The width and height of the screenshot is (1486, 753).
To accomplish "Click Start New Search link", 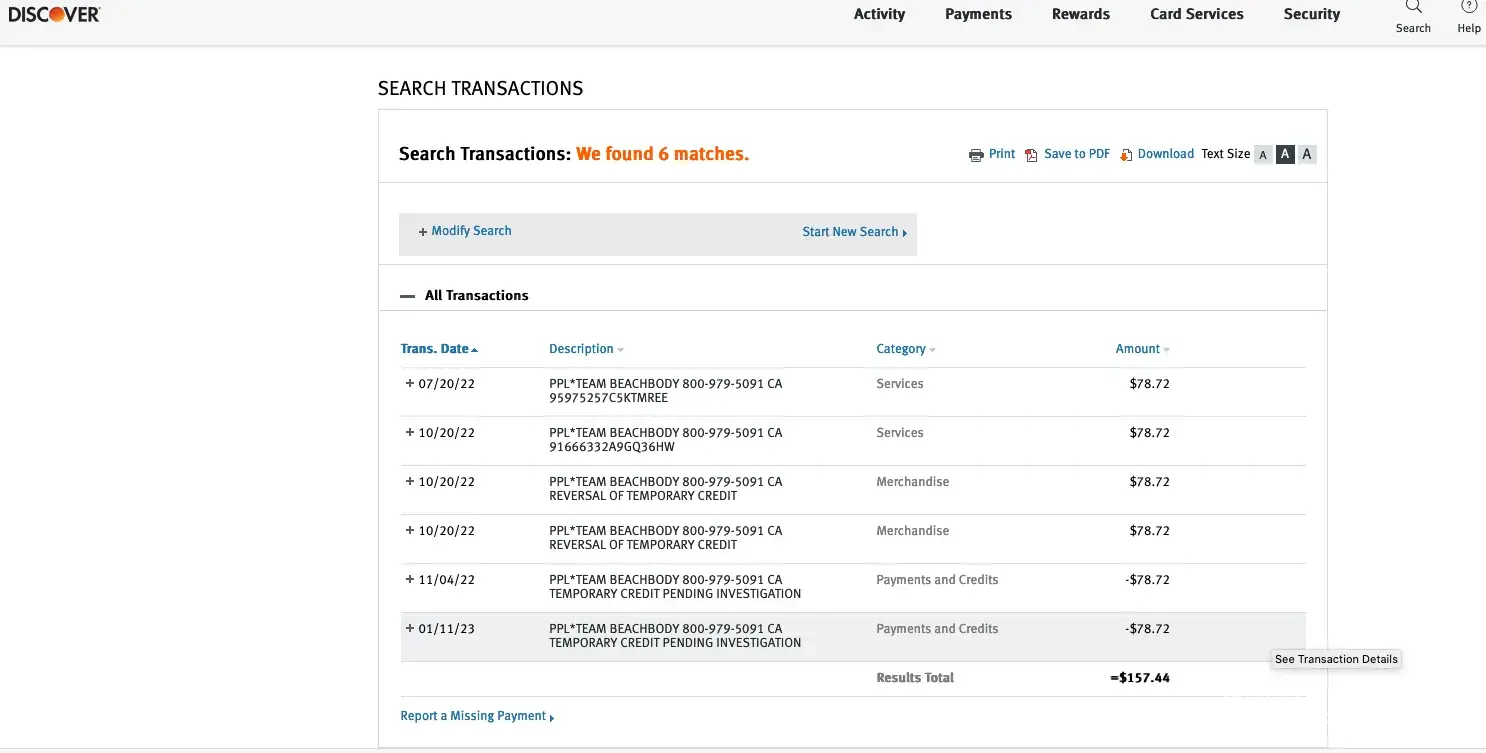I will pyautogui.click(x=853, y=232).
